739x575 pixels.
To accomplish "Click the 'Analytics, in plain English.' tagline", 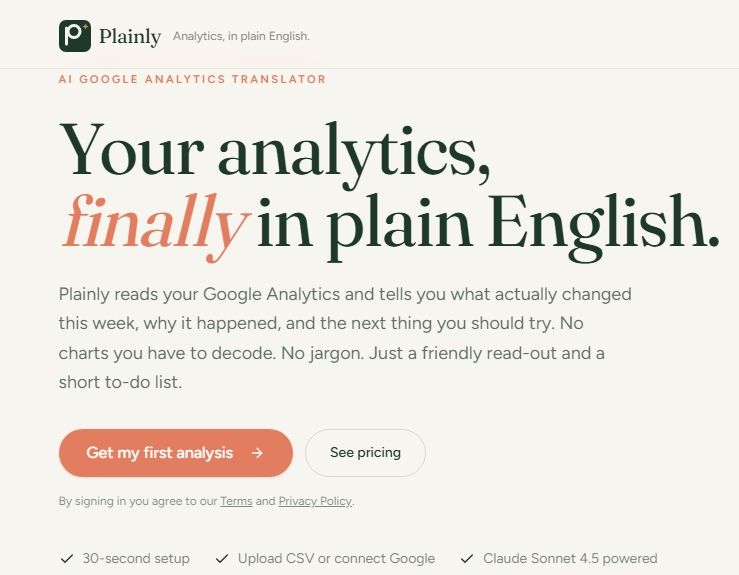I will pyautogui.click(x=241, y=36).
